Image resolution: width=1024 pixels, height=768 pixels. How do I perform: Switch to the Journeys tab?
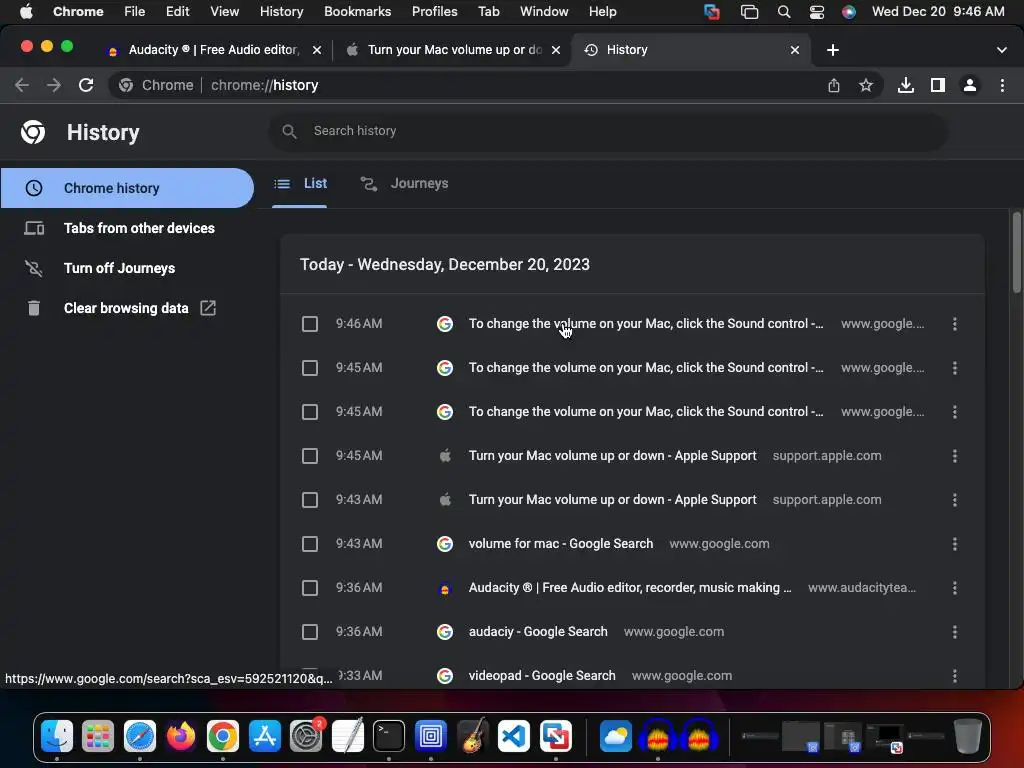(404, 184)
